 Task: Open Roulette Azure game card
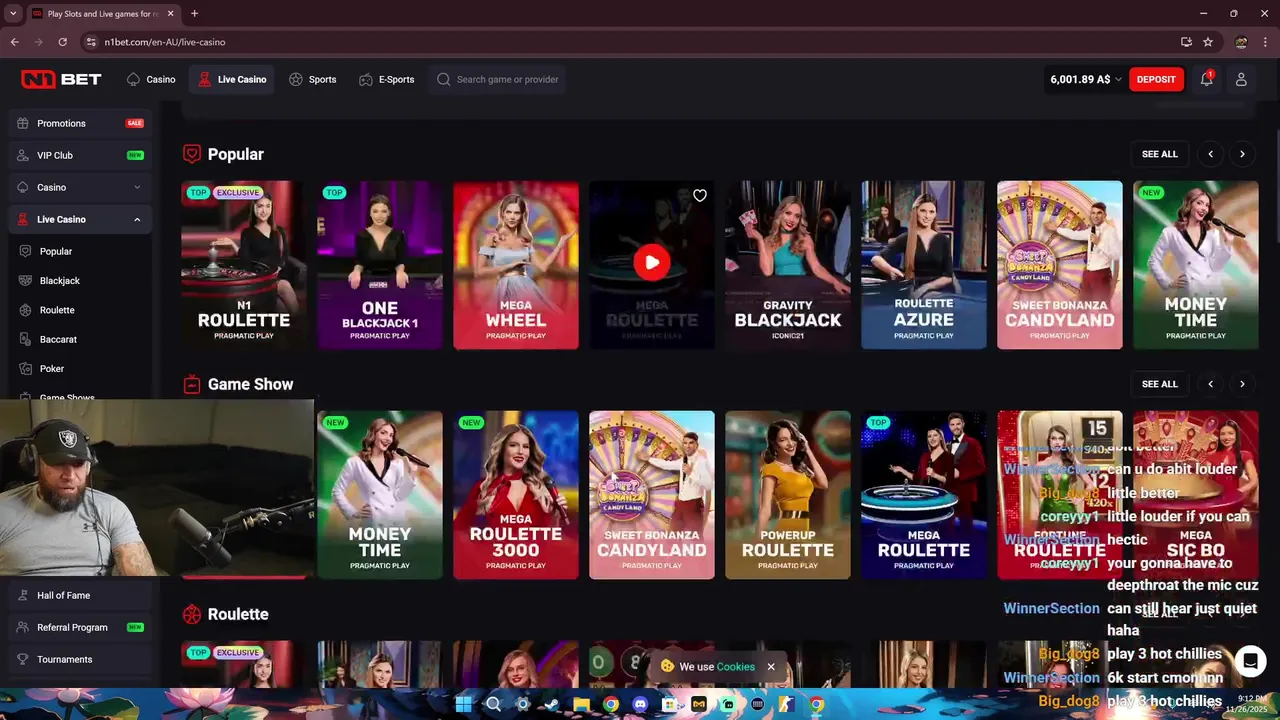click(x=924, y=265)
